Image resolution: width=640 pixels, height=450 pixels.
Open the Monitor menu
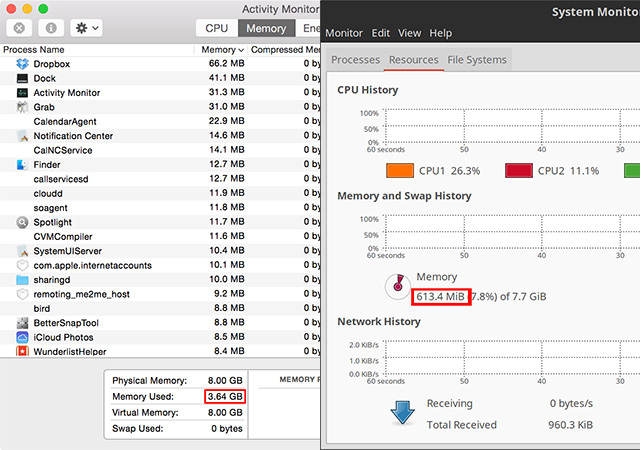[x=344, y=33]
